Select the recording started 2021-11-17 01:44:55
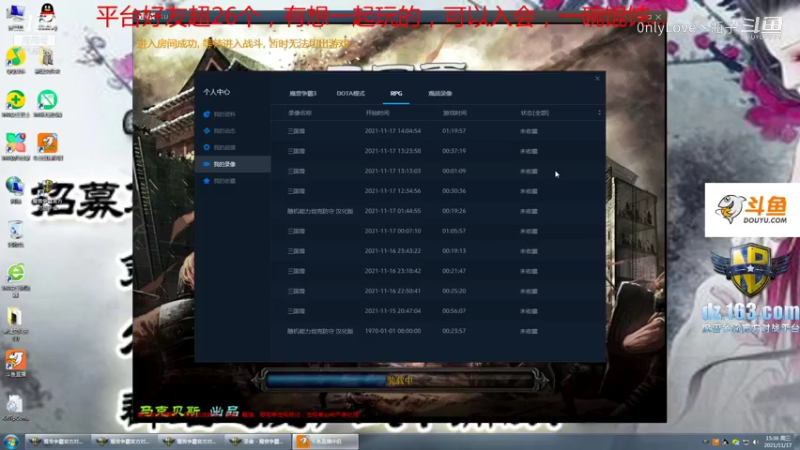Screen dimensions: 800x450 [x=438, y=211]
